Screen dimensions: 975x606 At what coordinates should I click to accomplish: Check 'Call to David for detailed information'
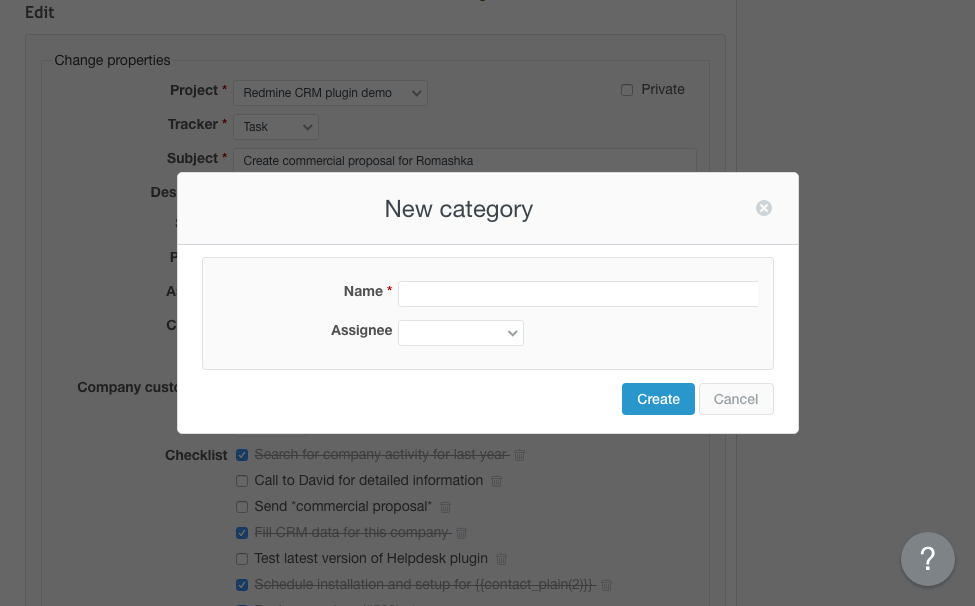coord(242,481)
